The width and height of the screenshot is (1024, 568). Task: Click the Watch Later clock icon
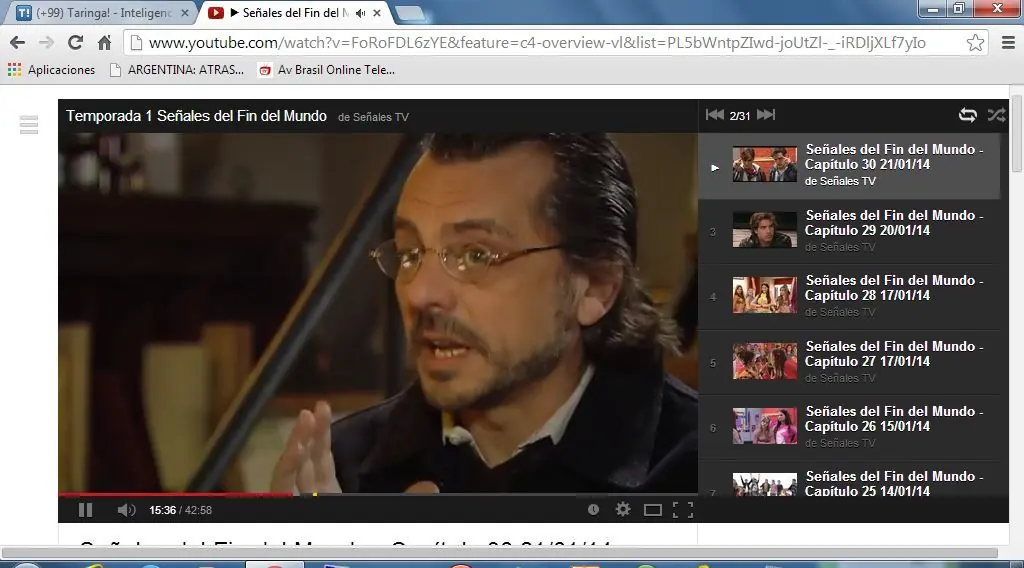pyautogui.click(x=593, y=509)
